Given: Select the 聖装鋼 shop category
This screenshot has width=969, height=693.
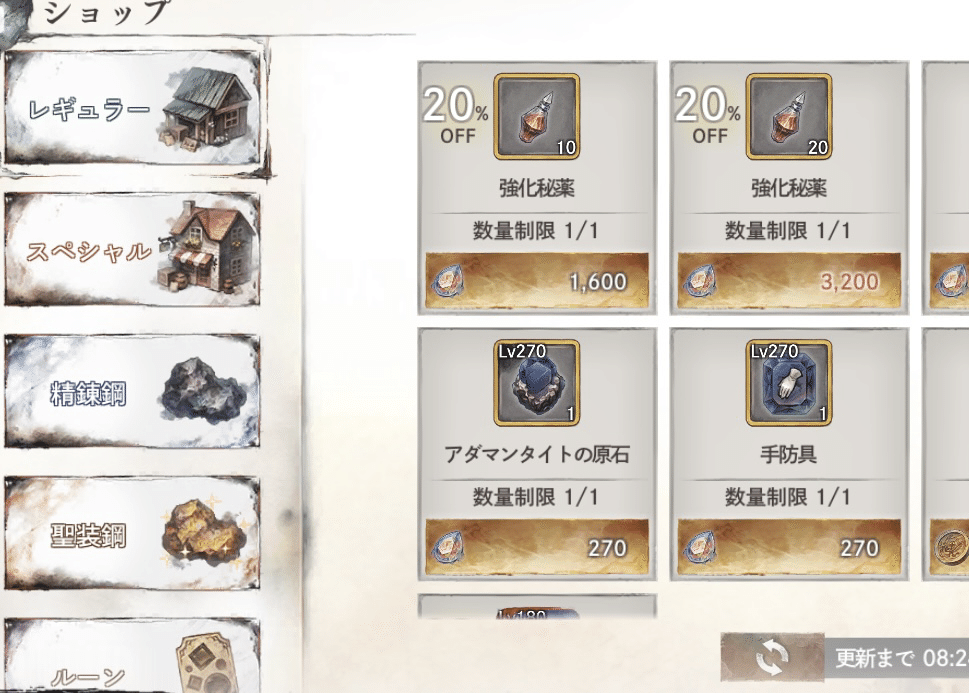Looking at the screenshot, I should point(132,533).
